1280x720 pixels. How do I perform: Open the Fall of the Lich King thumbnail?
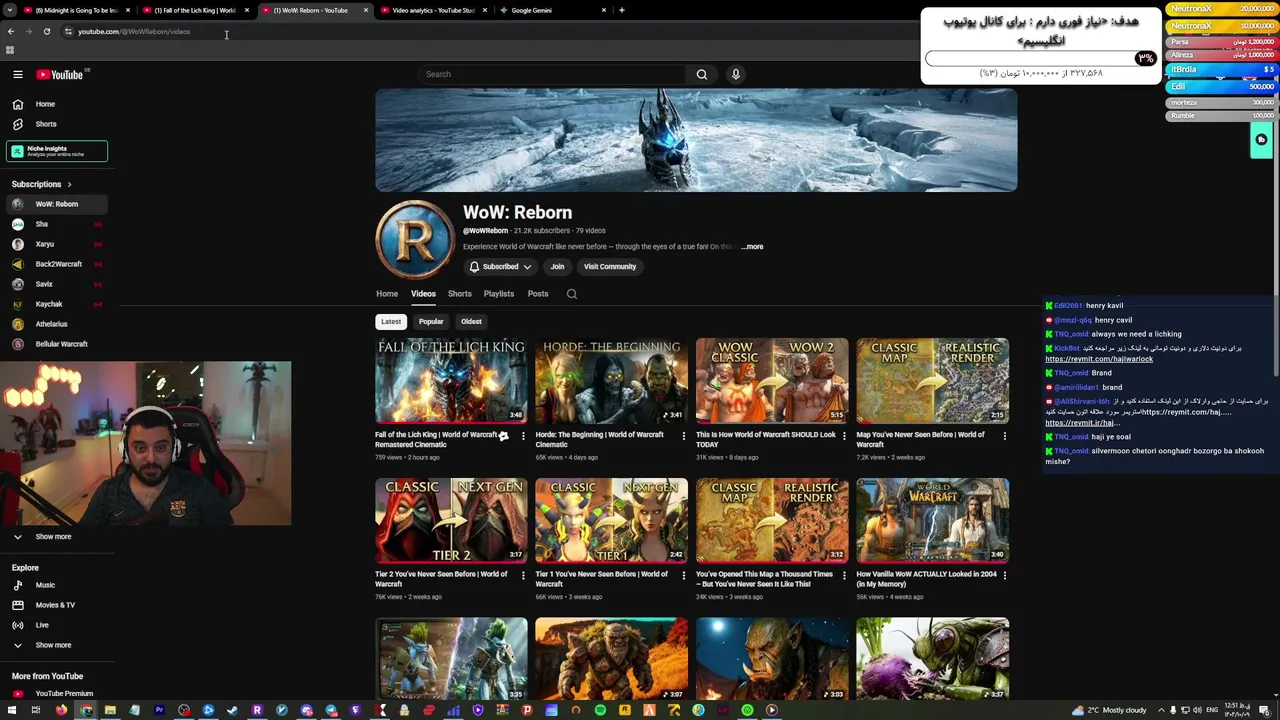pos(451,381)
